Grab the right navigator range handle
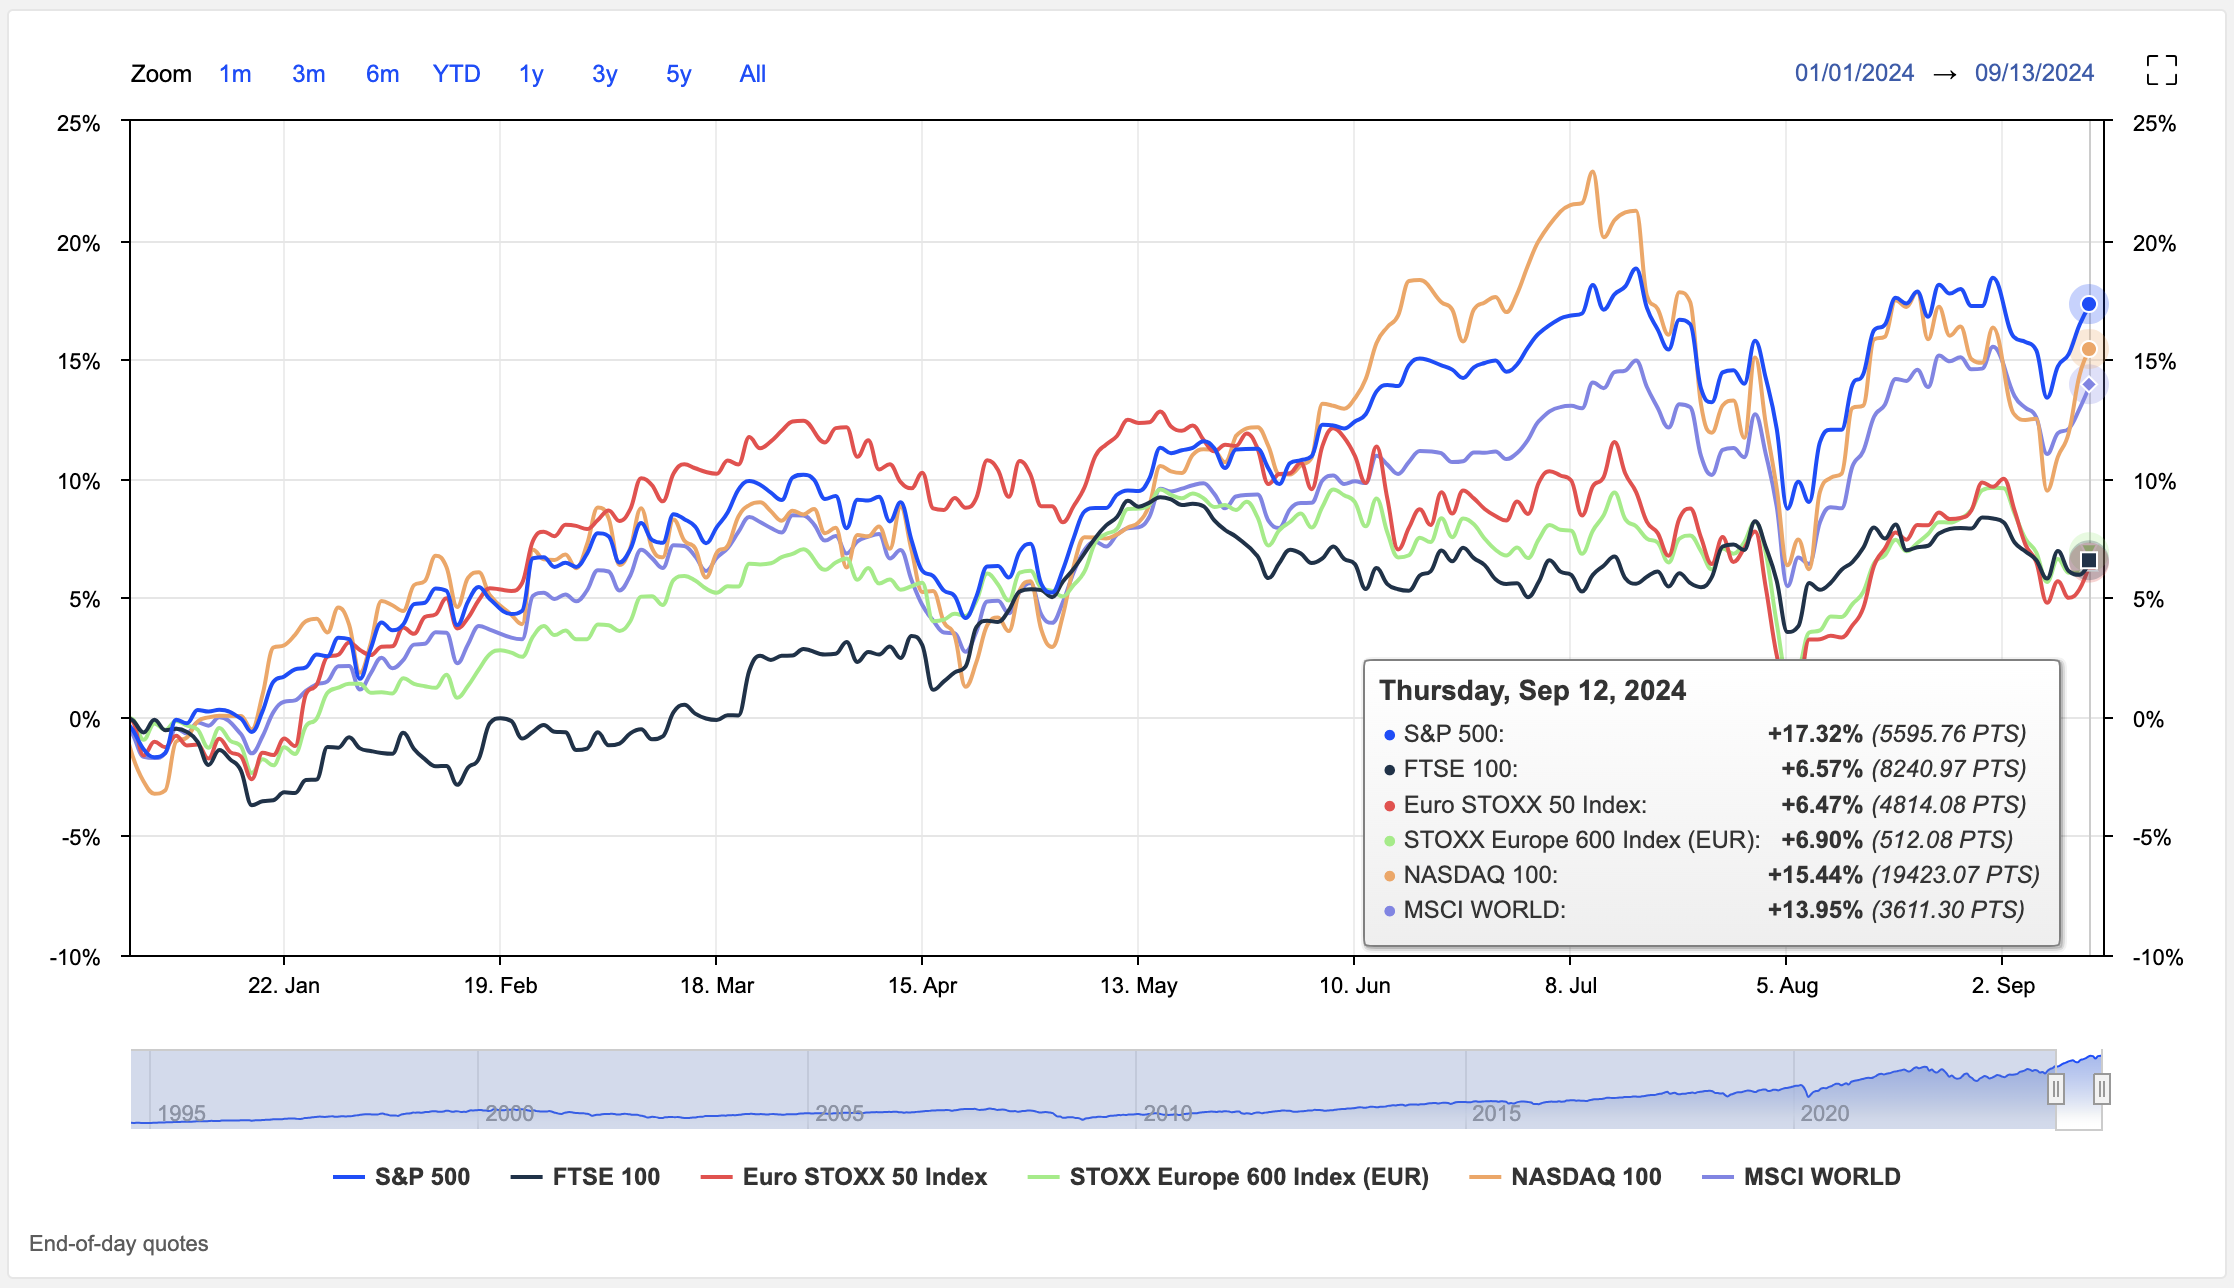 pyautogui.click(x=2102, y=1089)
